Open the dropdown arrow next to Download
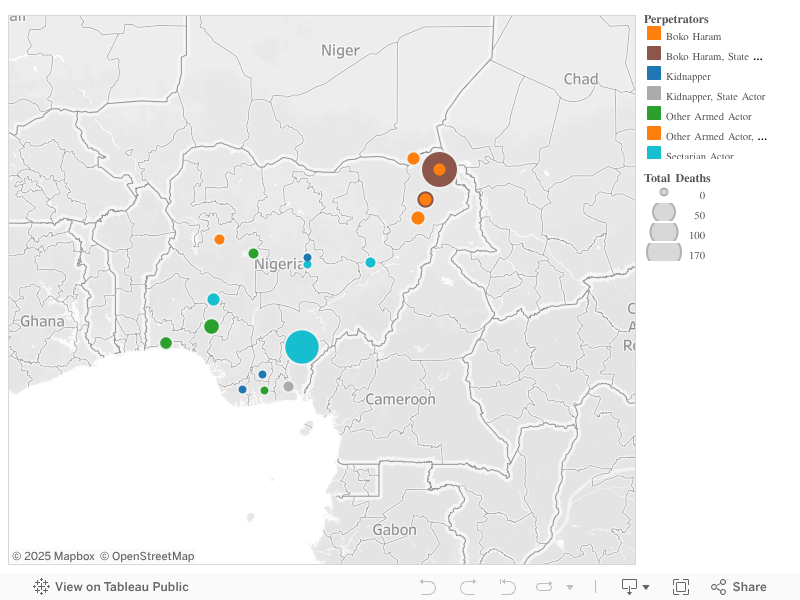Image resolution: width=800 pixels, height=600 pixels. (646, 586)
